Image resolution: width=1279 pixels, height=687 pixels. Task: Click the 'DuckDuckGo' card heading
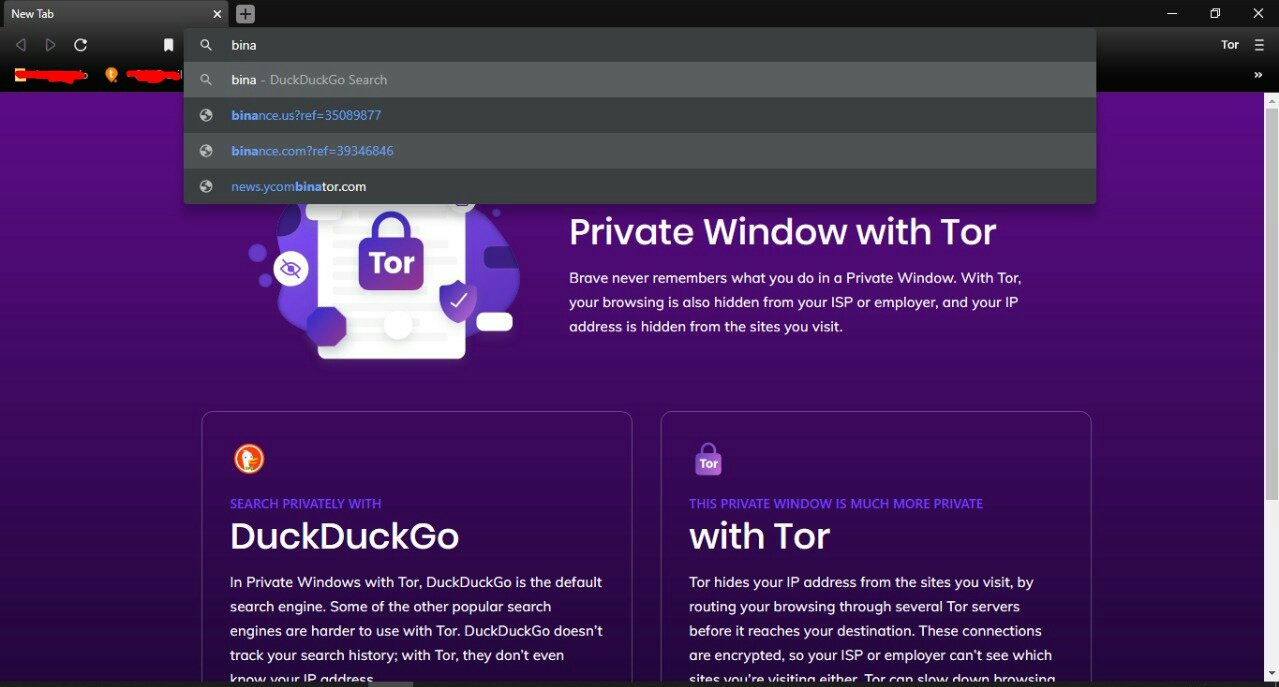click(x=344, y=537)
